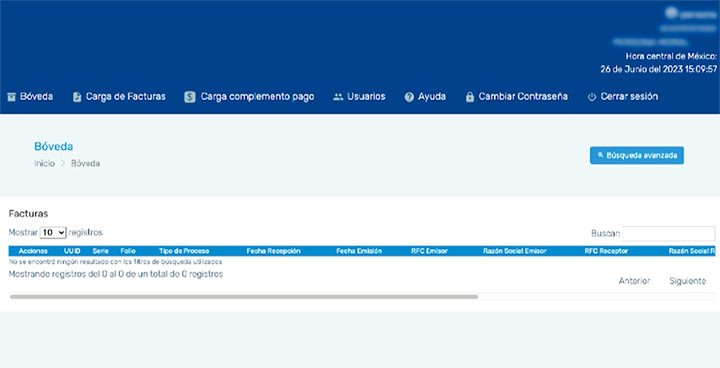This screenshot has width=720, height=368.
Task: Click the Usuarios people icon
Action: 338,97
